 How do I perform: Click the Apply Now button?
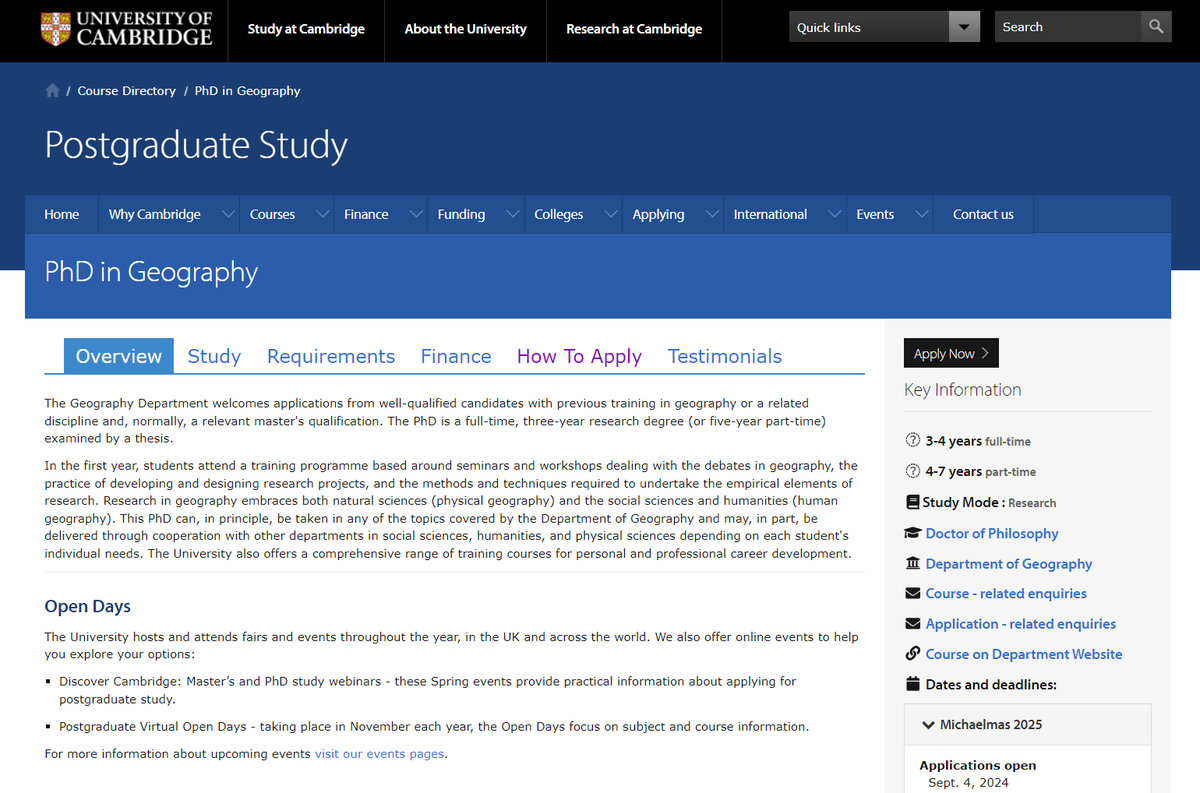951,353
